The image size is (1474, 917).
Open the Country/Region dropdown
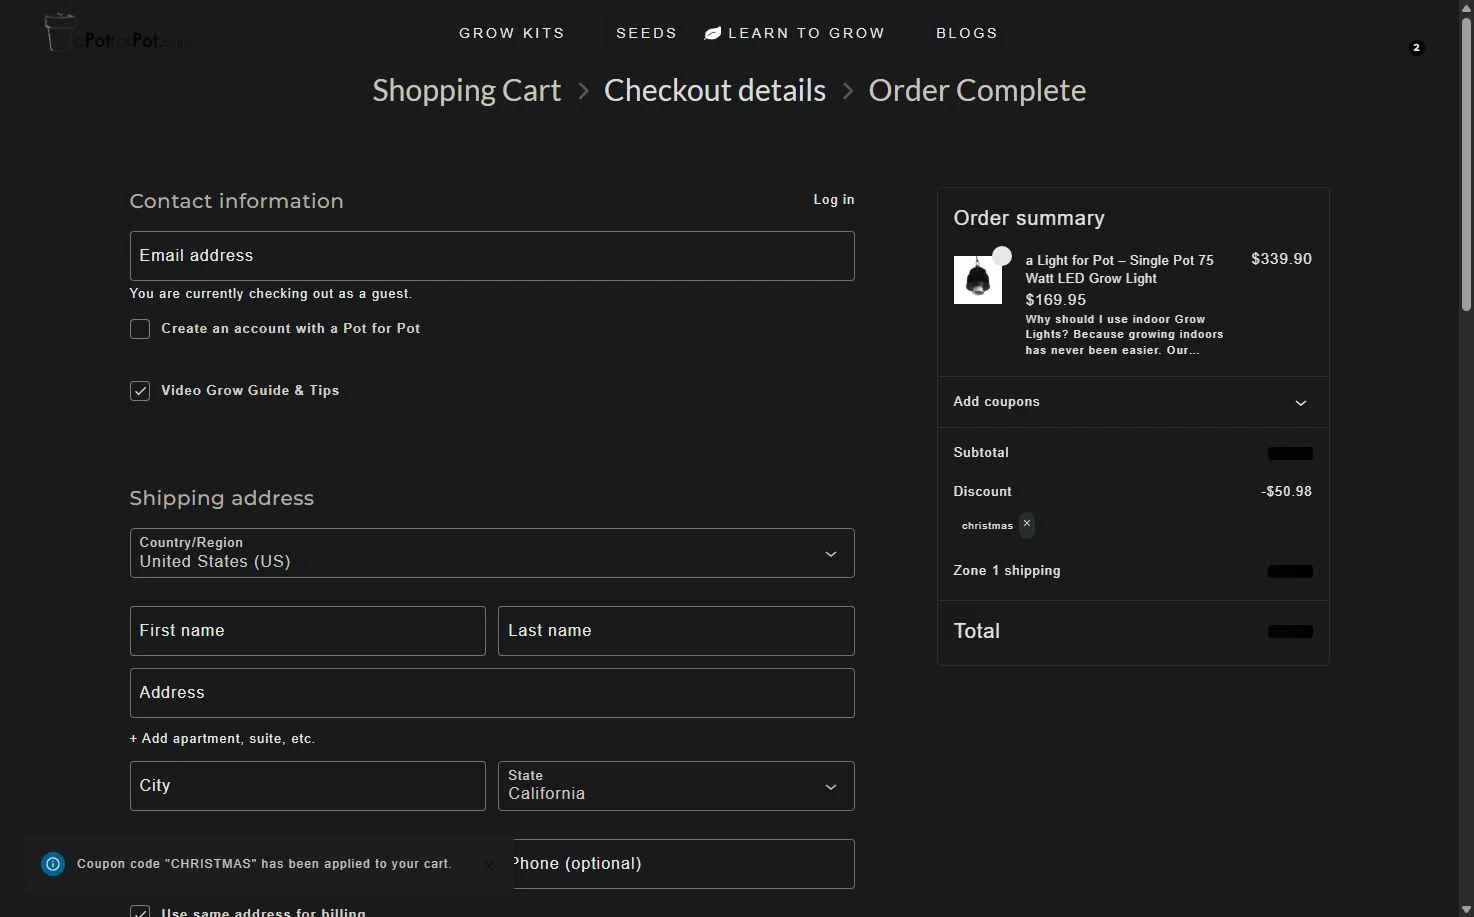click(x=492, y=553)
